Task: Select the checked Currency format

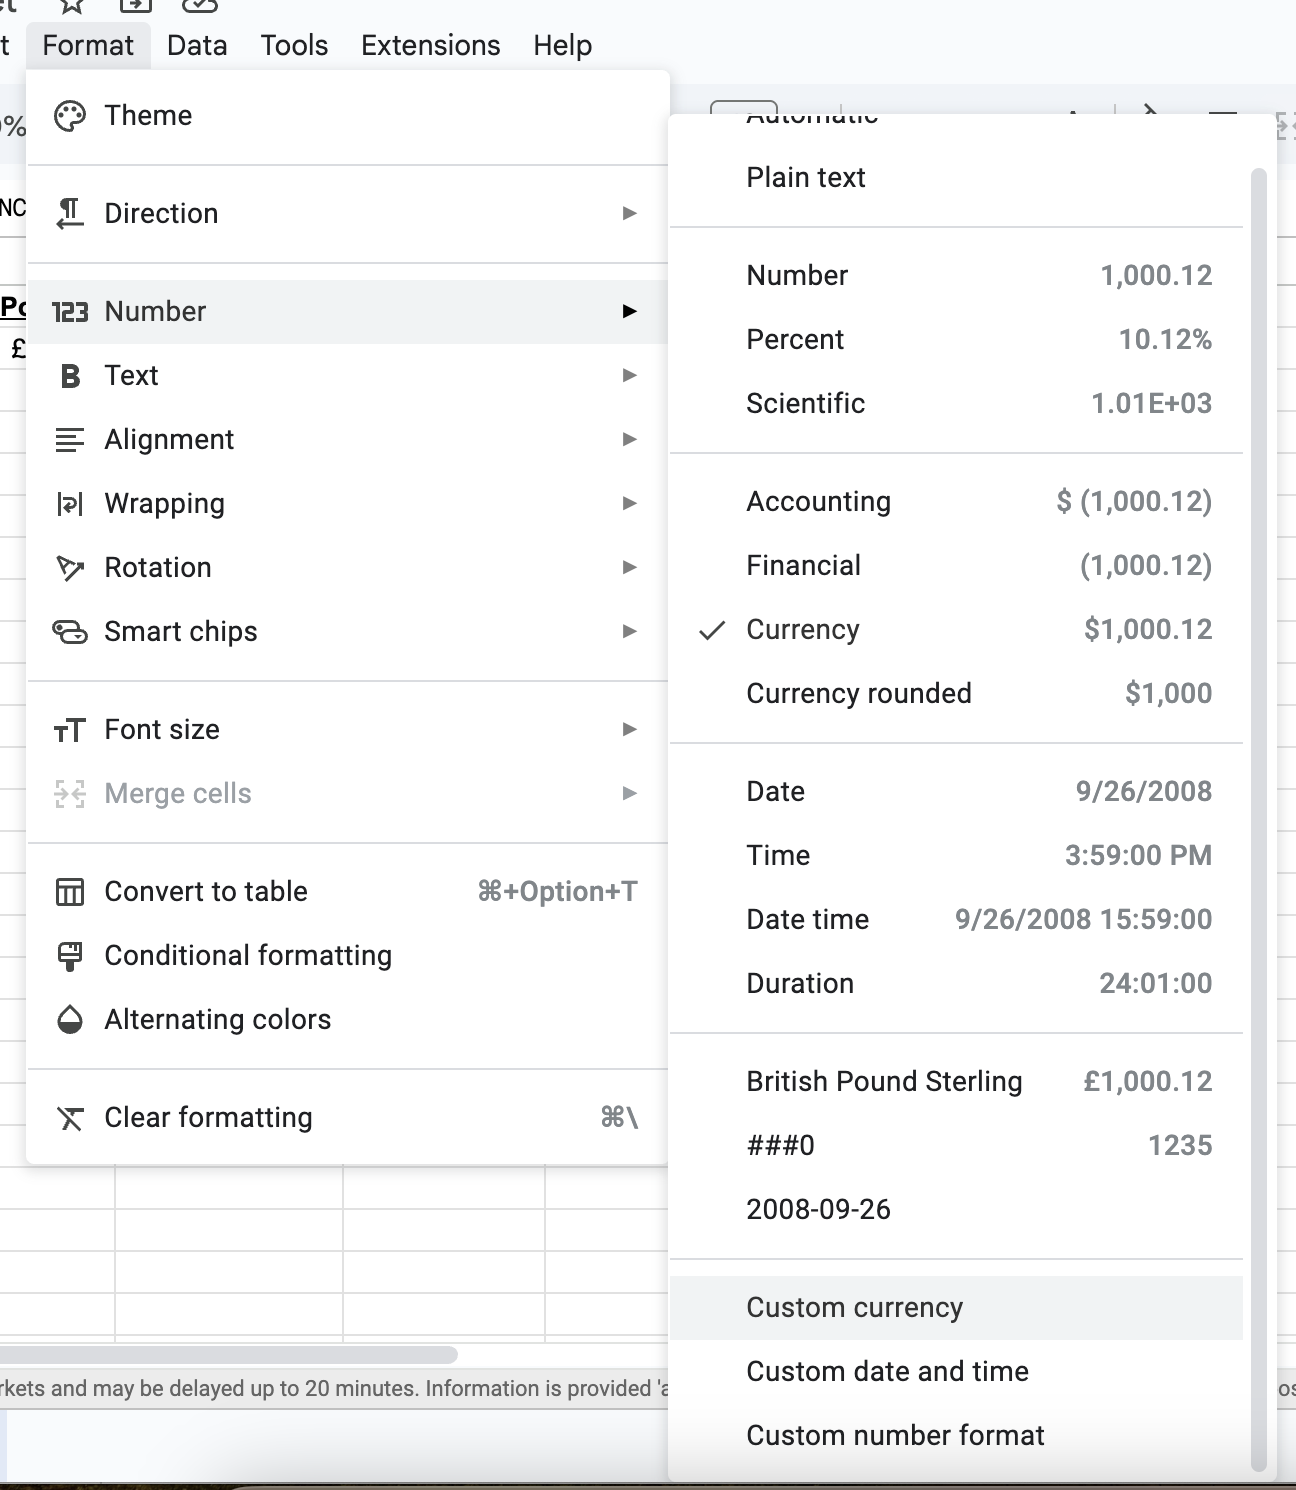Action: (803, 630)
